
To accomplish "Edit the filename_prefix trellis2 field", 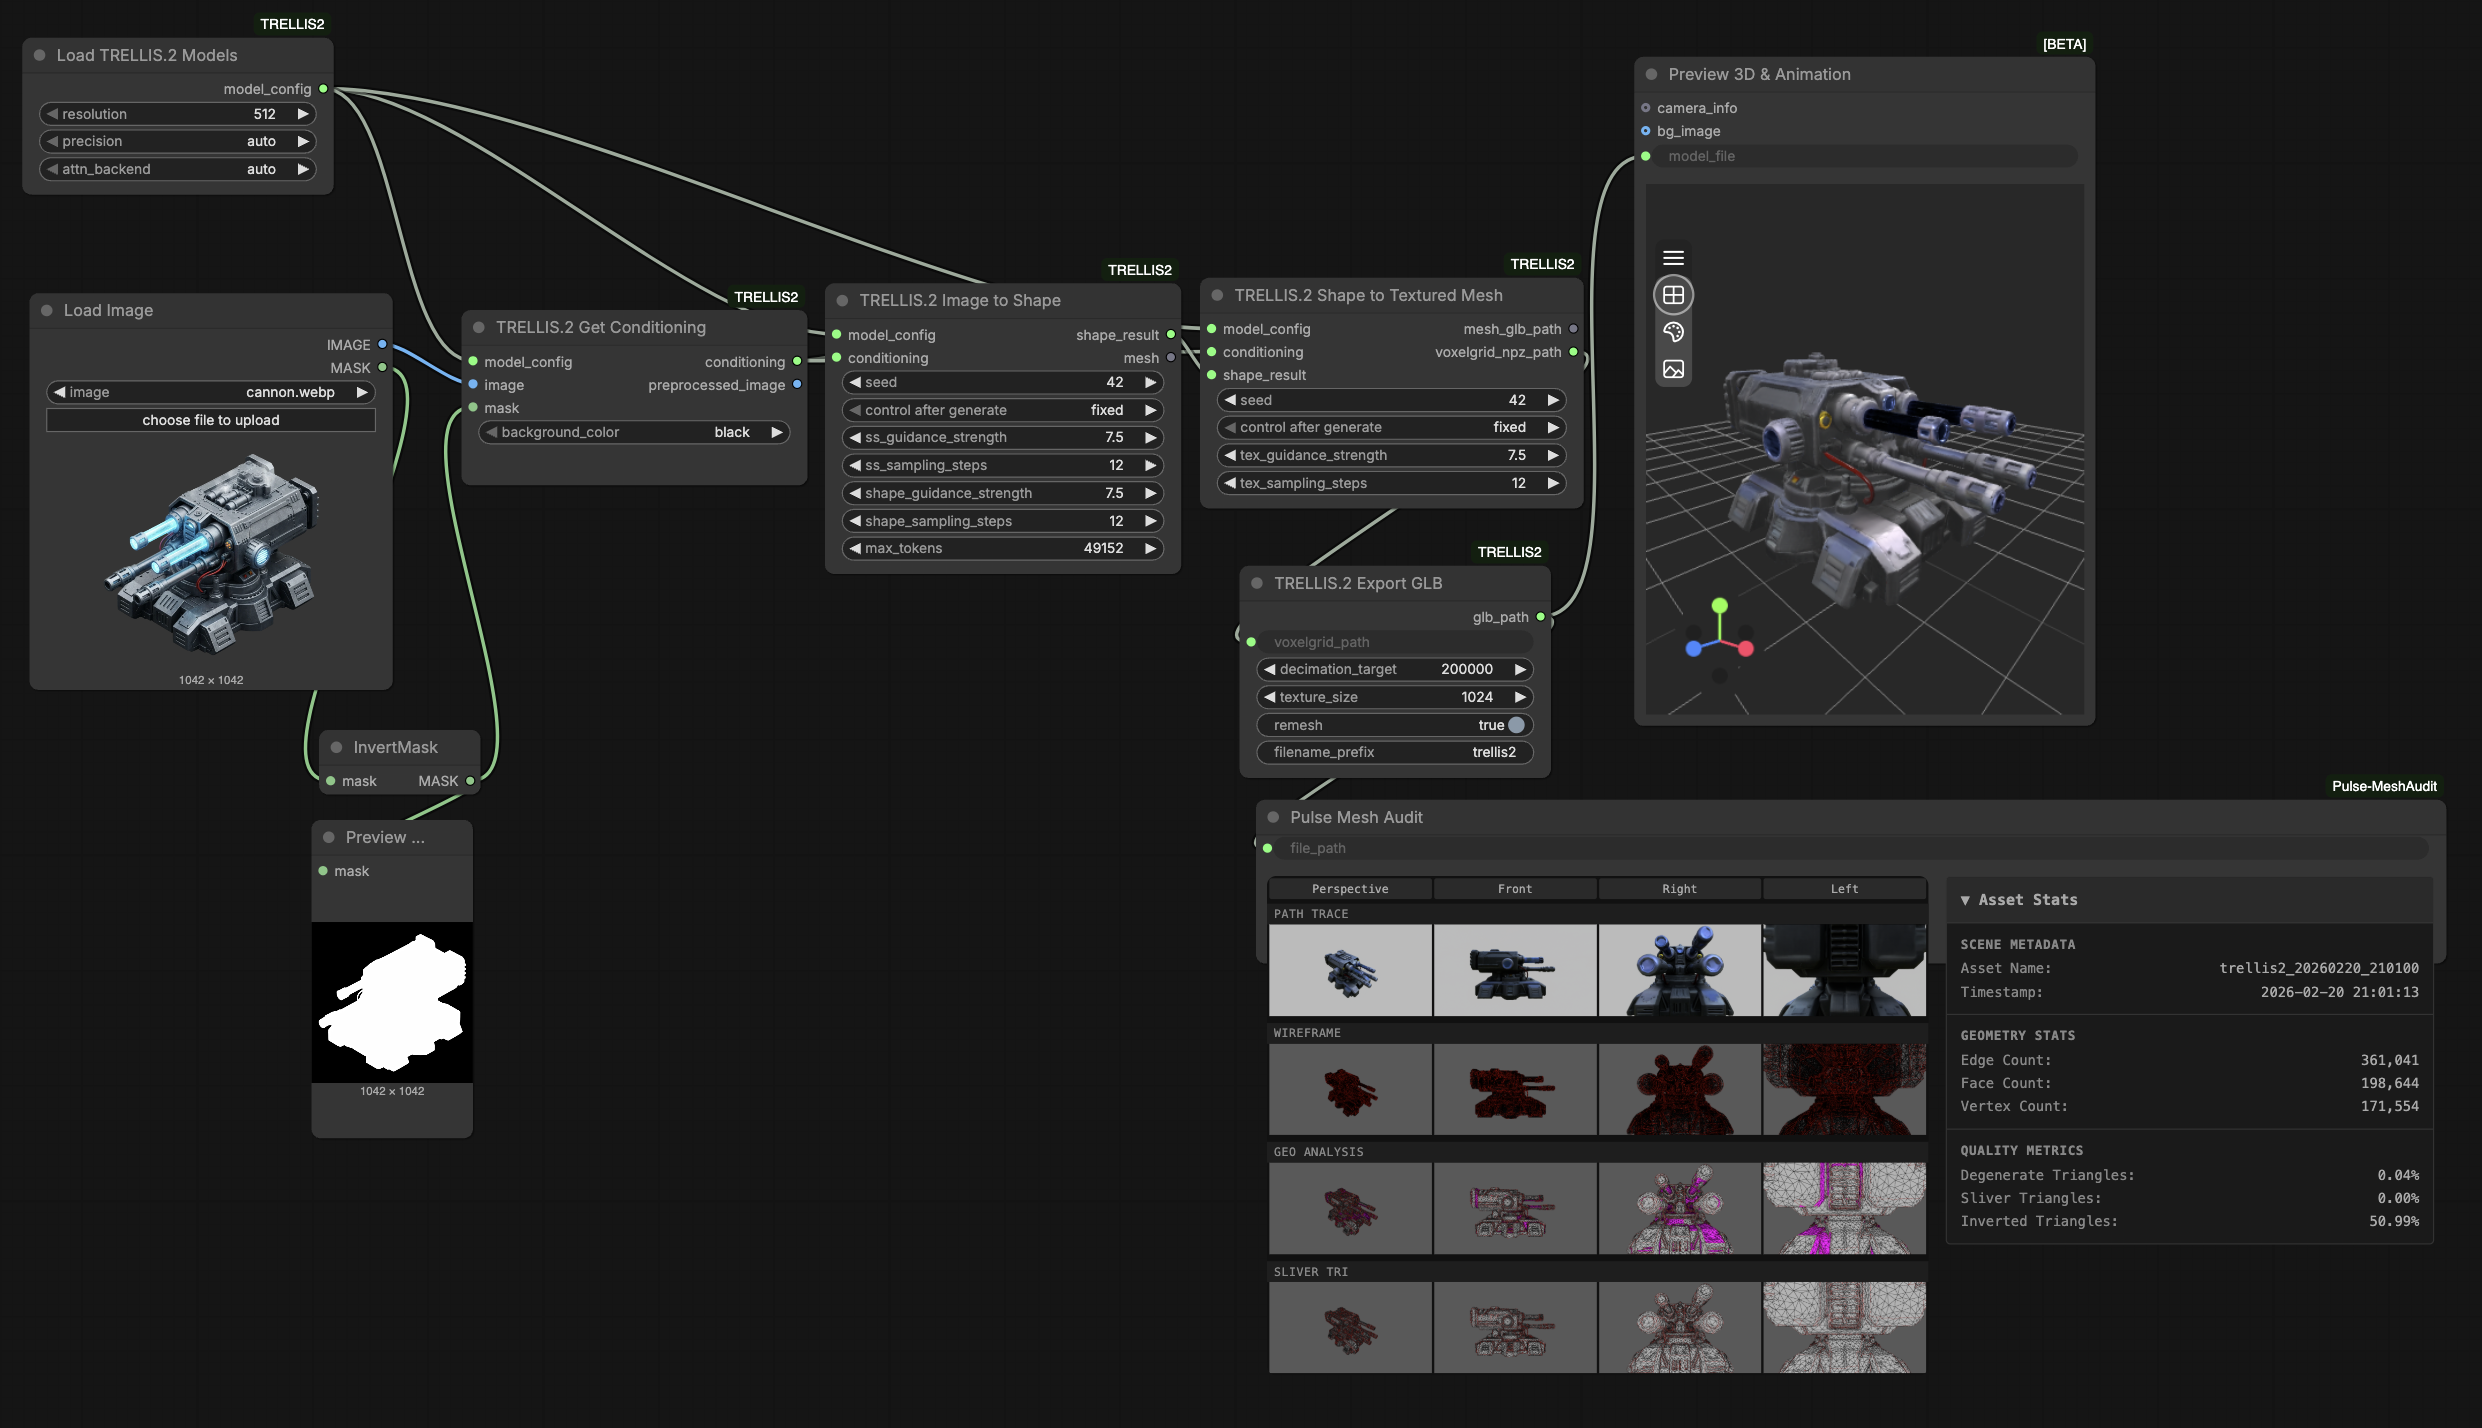I will tap(1394, 752).
